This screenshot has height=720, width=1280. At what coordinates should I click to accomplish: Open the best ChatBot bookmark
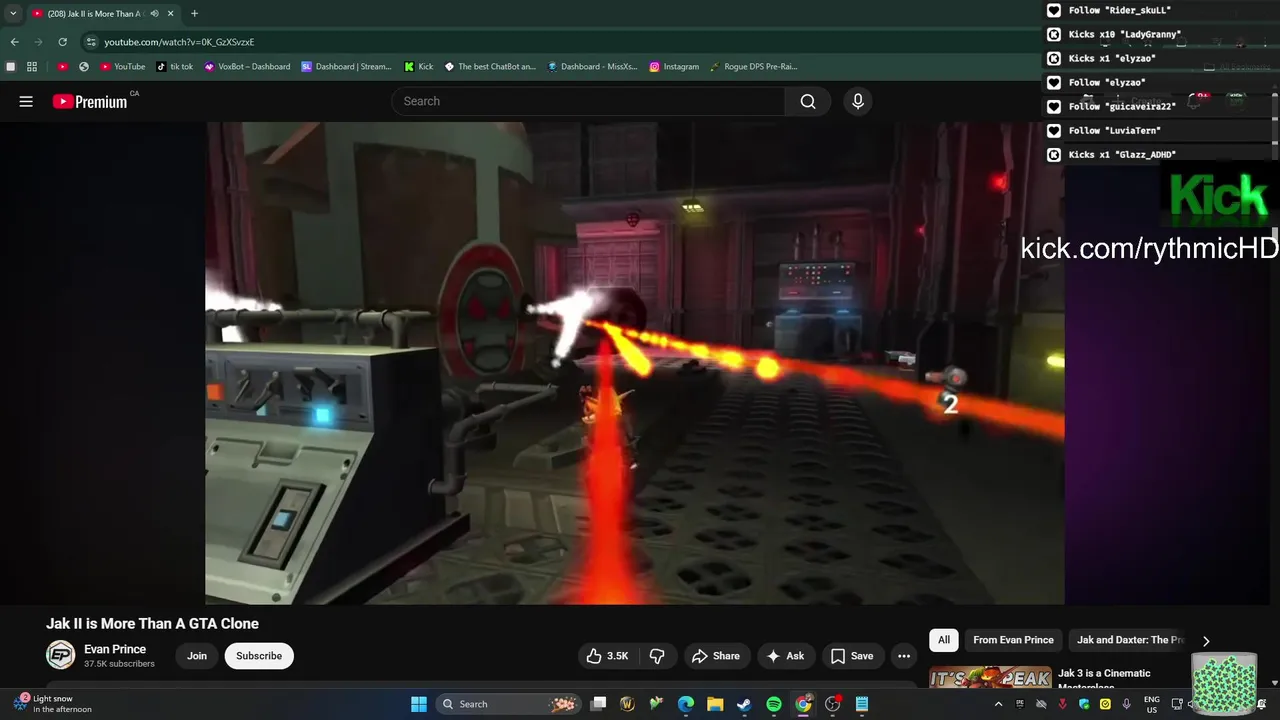490,67
